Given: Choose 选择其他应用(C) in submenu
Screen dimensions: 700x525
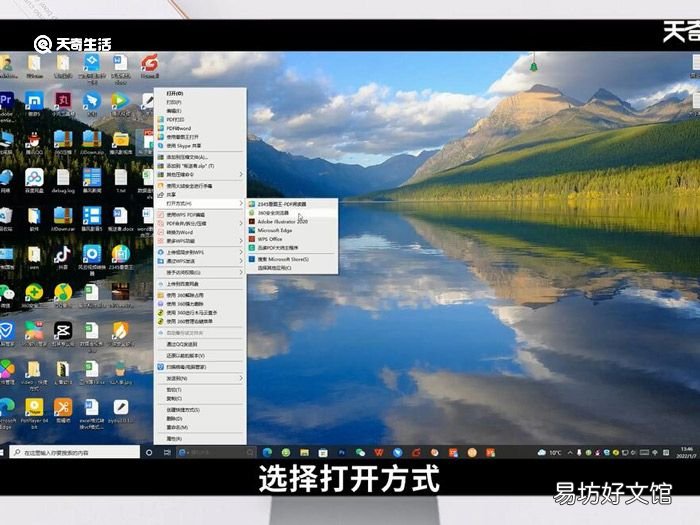Looking at the screenshot, I should 292,268.
